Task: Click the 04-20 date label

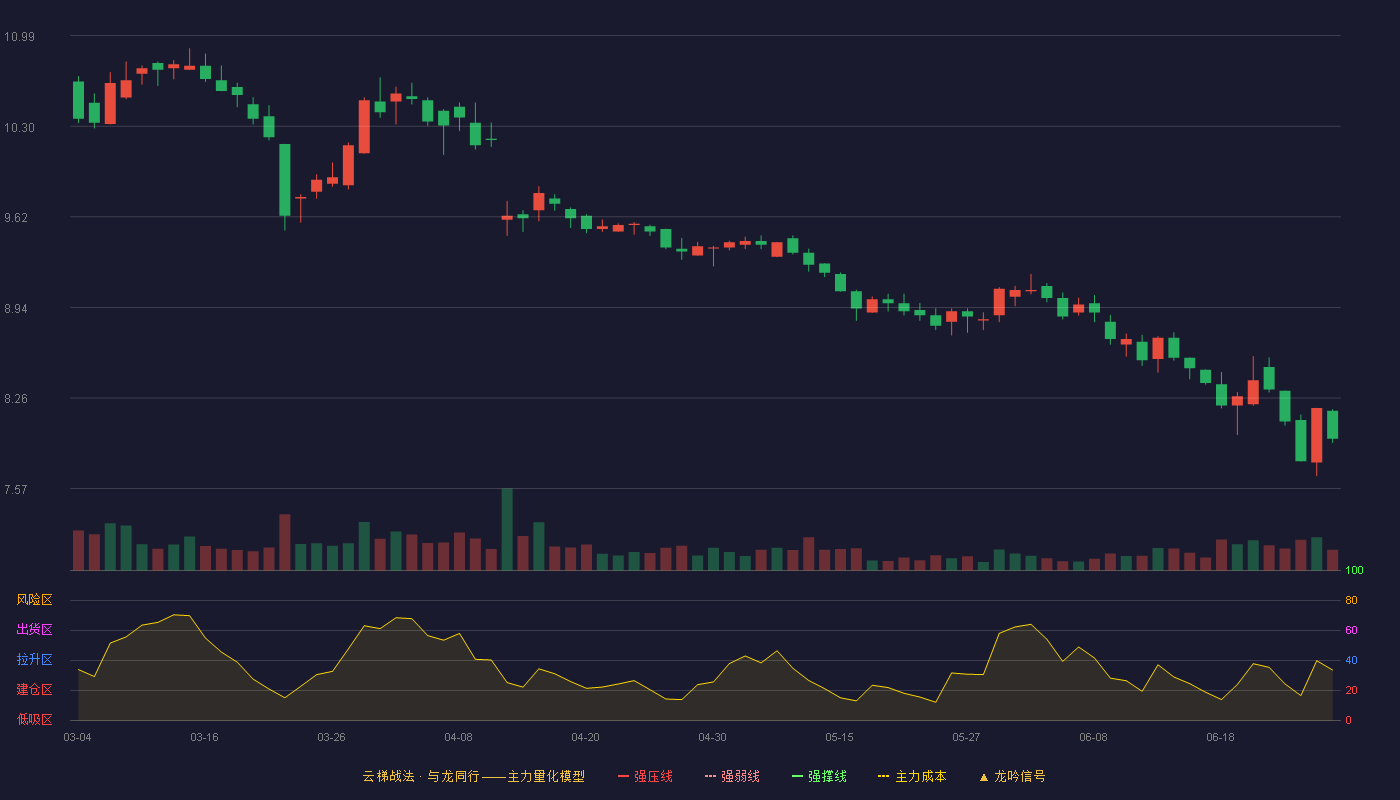Action: pos(585,737)
